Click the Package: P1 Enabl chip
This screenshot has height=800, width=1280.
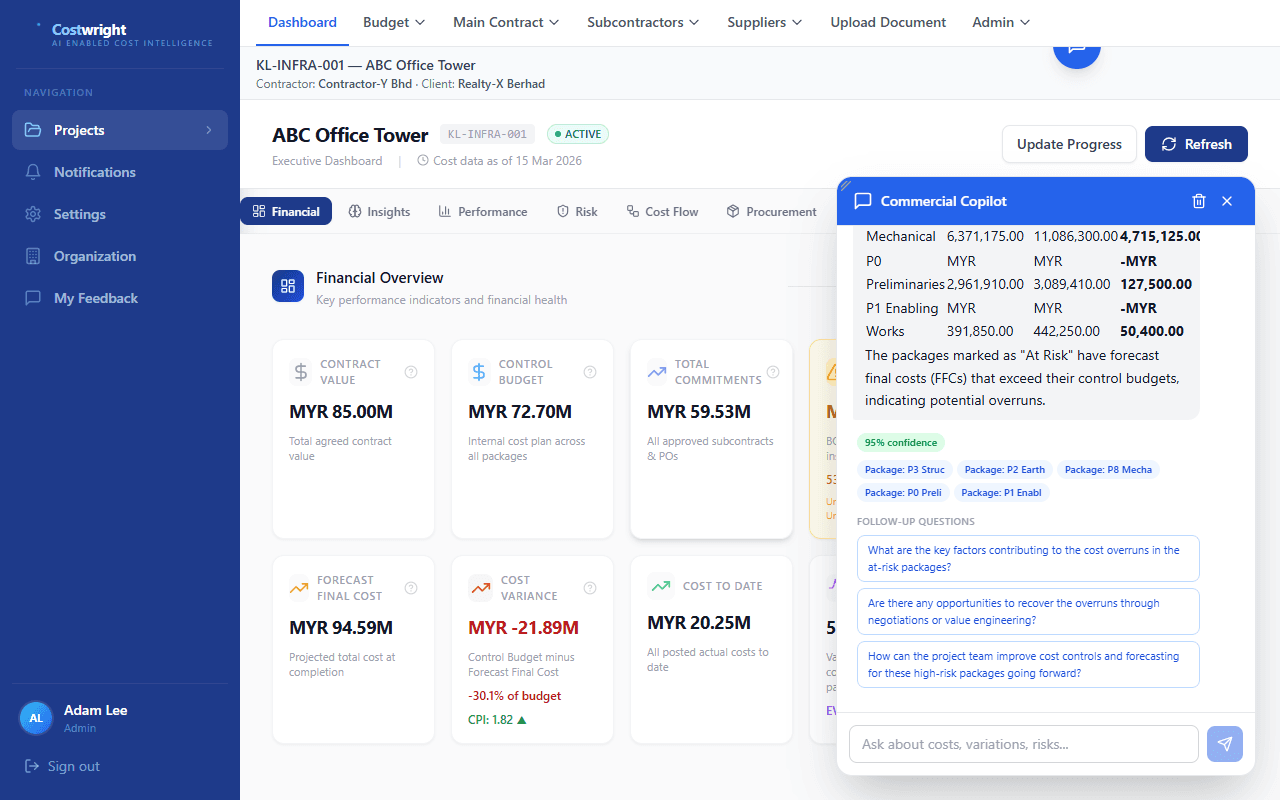point(1001,492)
